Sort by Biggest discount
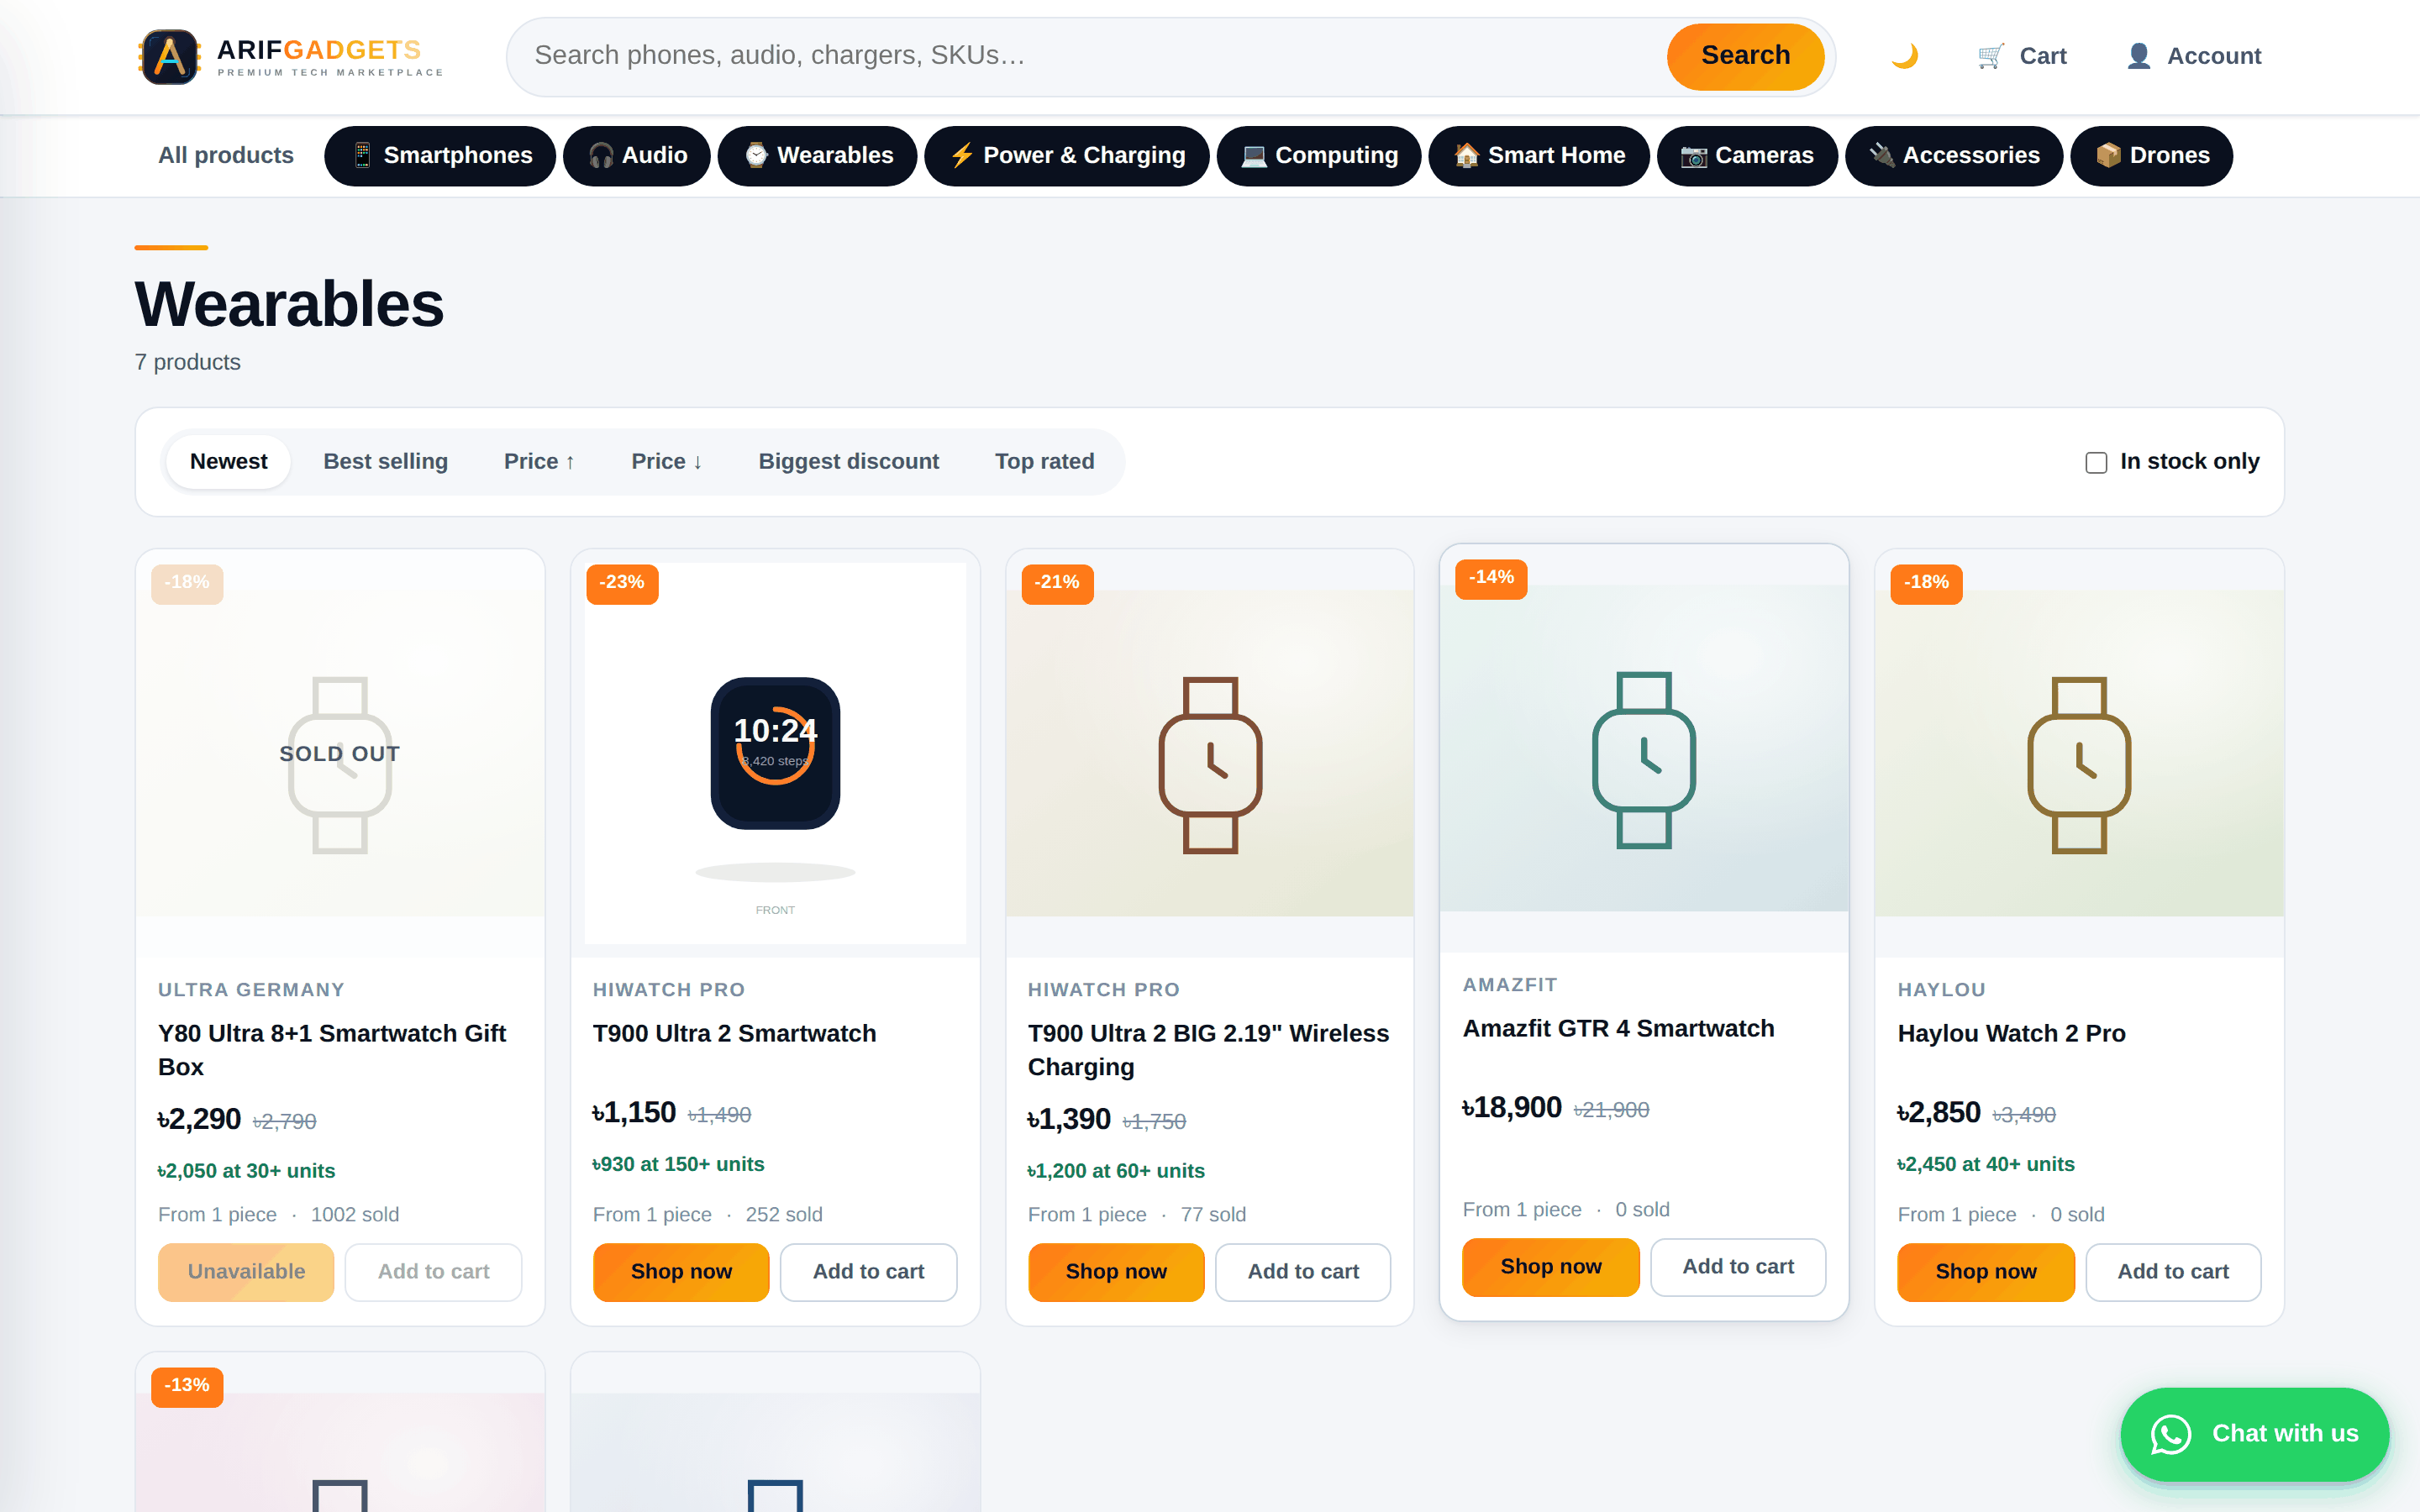 click(x=848, y=462)
